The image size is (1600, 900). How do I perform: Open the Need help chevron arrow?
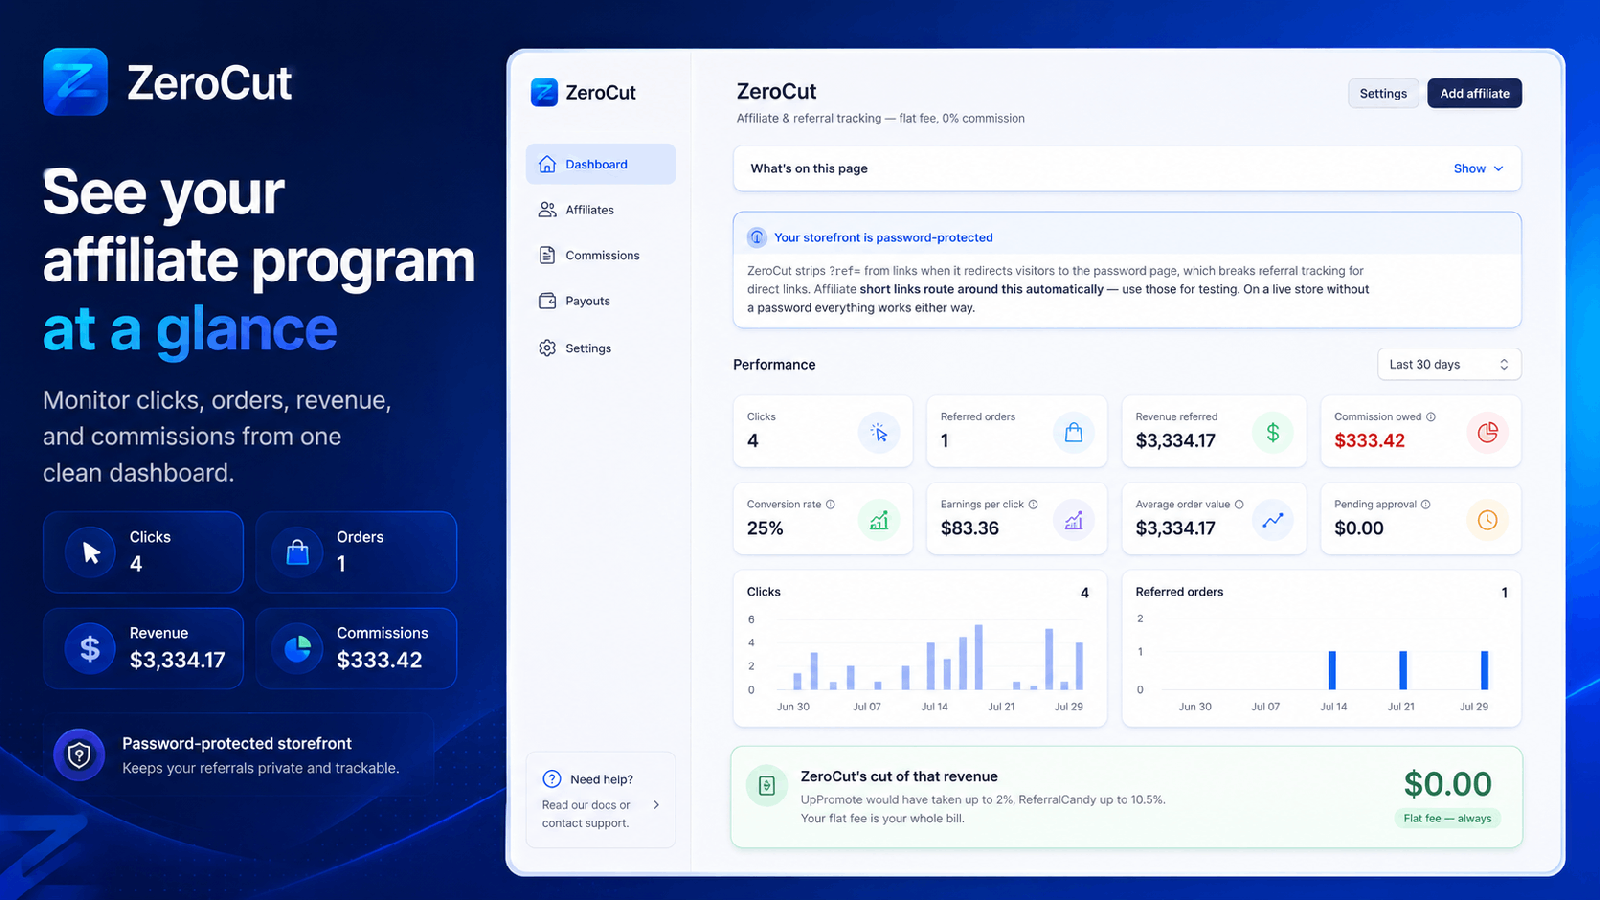pyautogui.click(x=656, y=804)
